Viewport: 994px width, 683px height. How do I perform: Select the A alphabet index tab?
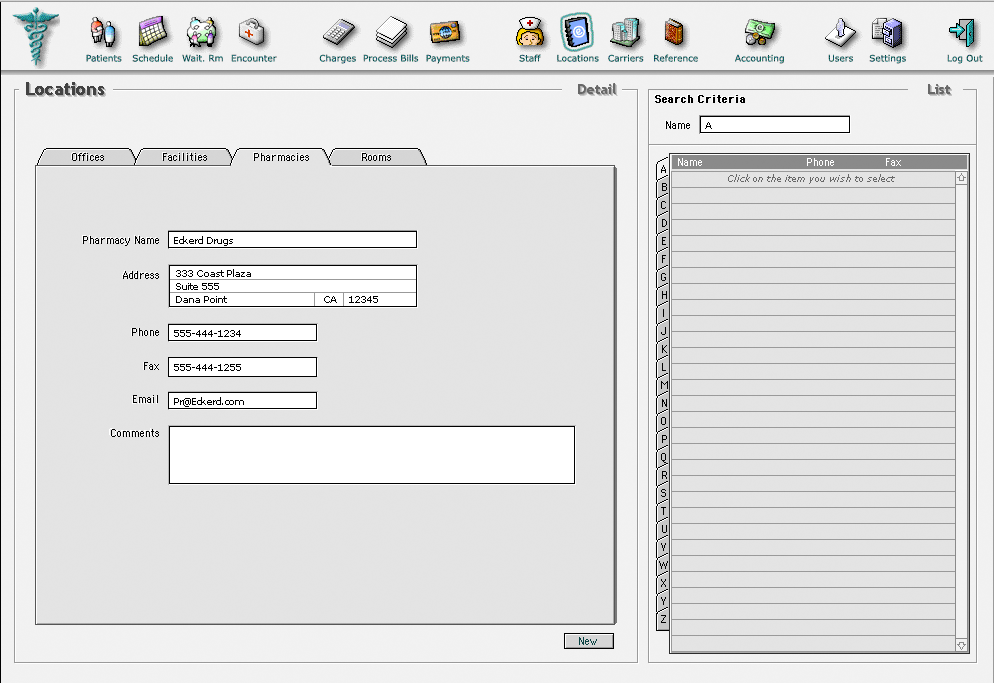[x=663, y=169]
